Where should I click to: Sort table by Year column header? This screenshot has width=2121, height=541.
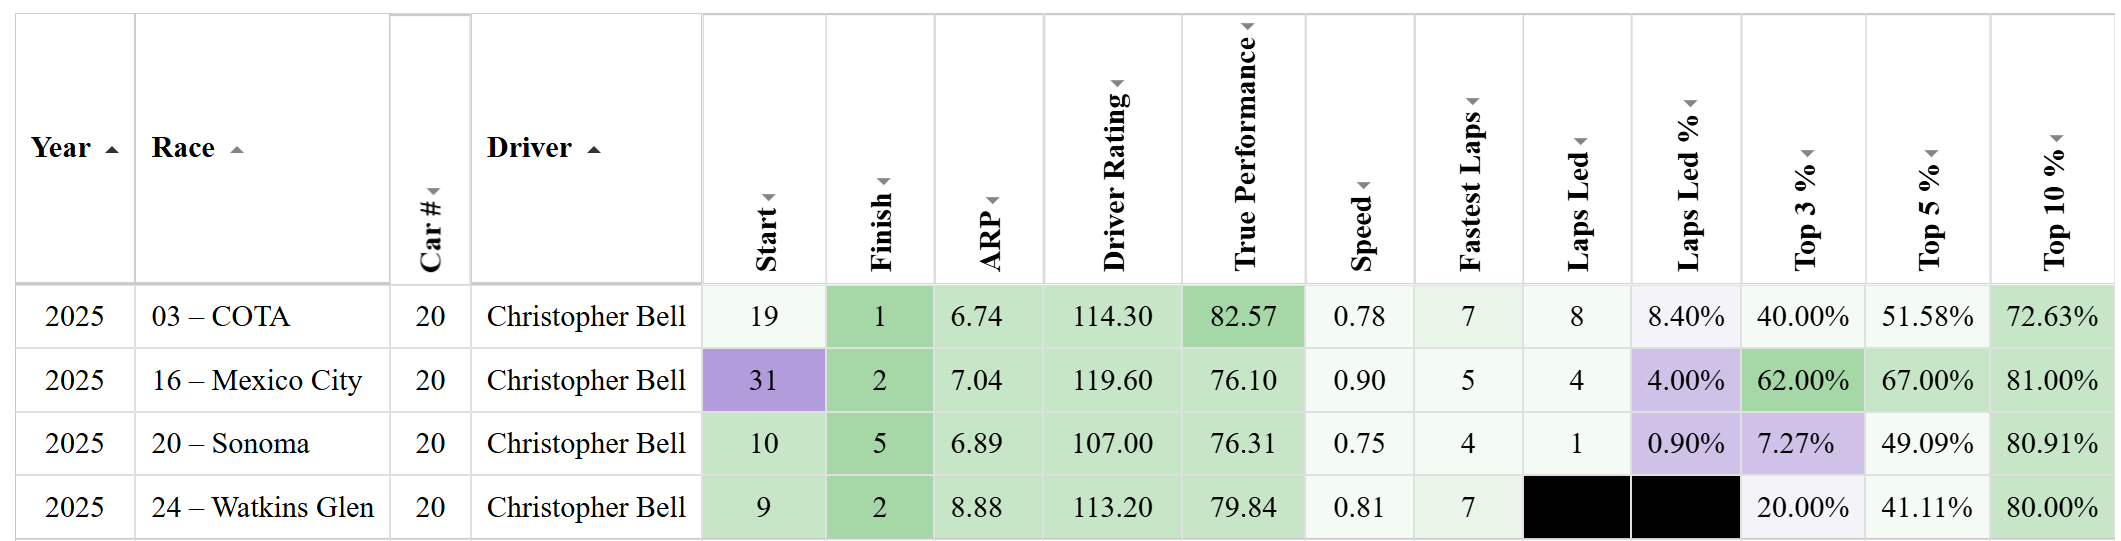point(62,148)
